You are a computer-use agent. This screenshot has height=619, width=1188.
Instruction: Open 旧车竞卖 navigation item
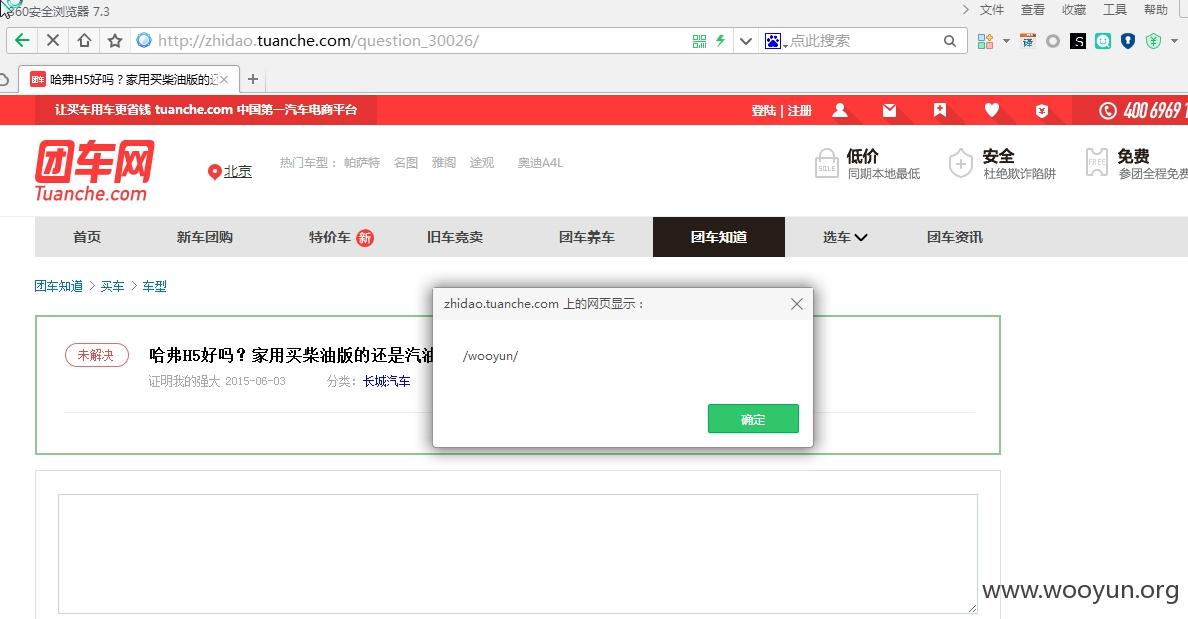point(455,237)
